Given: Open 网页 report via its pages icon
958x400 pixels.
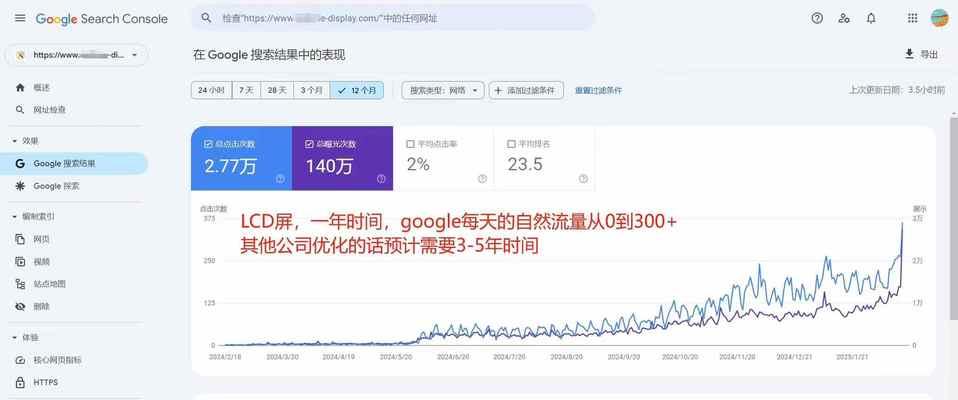Looking at the screenshot, I should coord(20,239).
